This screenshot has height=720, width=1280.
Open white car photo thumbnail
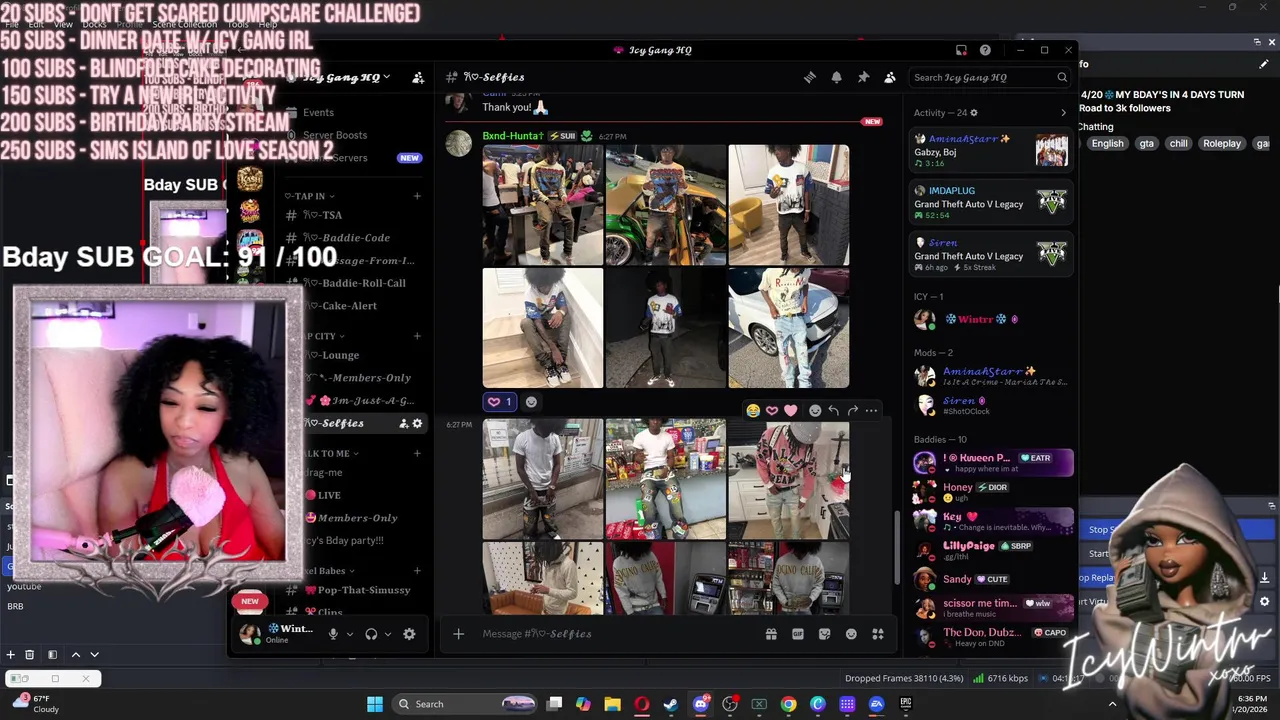788,328
